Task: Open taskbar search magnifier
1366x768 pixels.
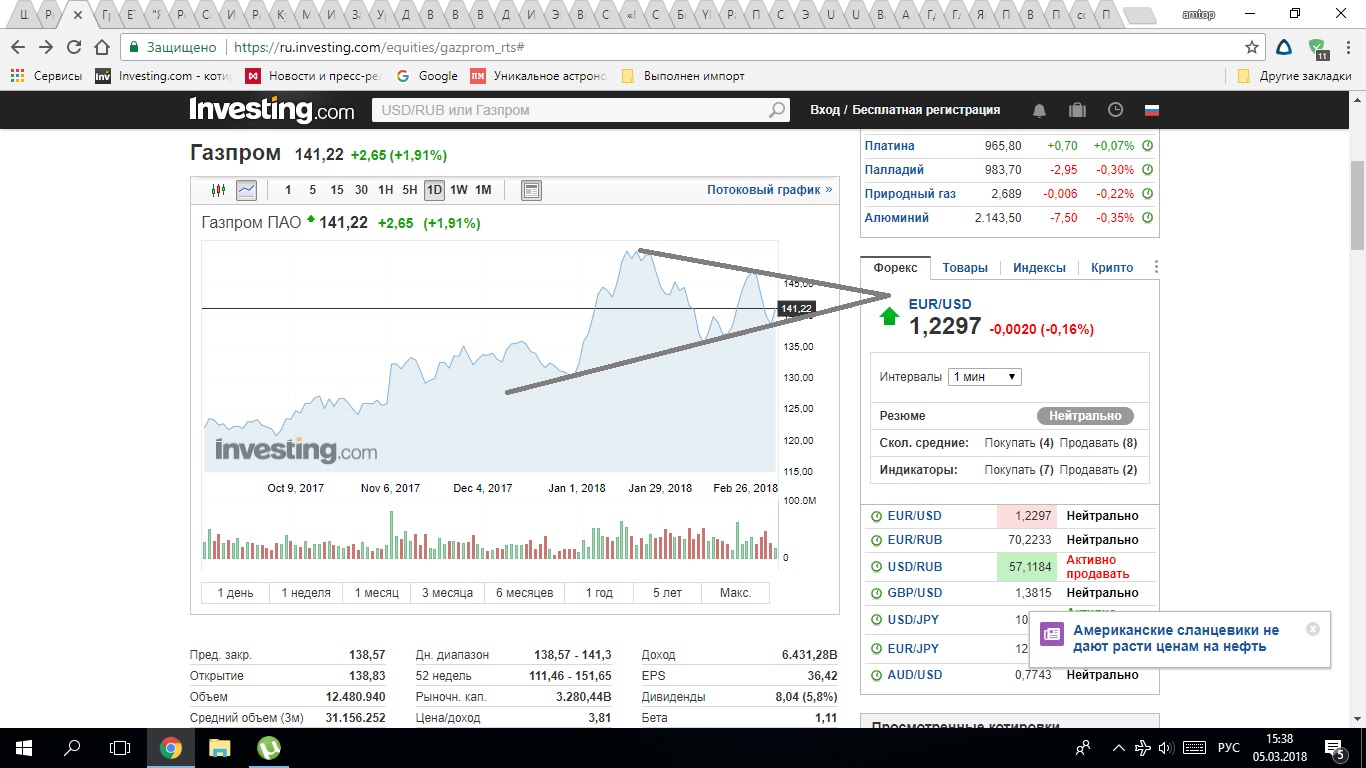Action: 72,747
